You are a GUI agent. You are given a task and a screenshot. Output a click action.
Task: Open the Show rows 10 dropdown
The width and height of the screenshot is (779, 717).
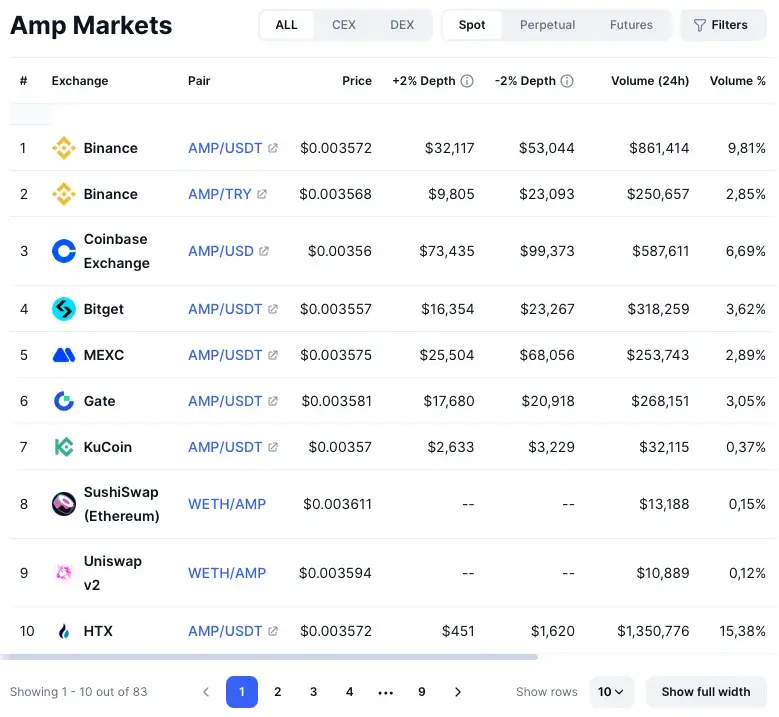pyautogui.click(x=612, y=692)
